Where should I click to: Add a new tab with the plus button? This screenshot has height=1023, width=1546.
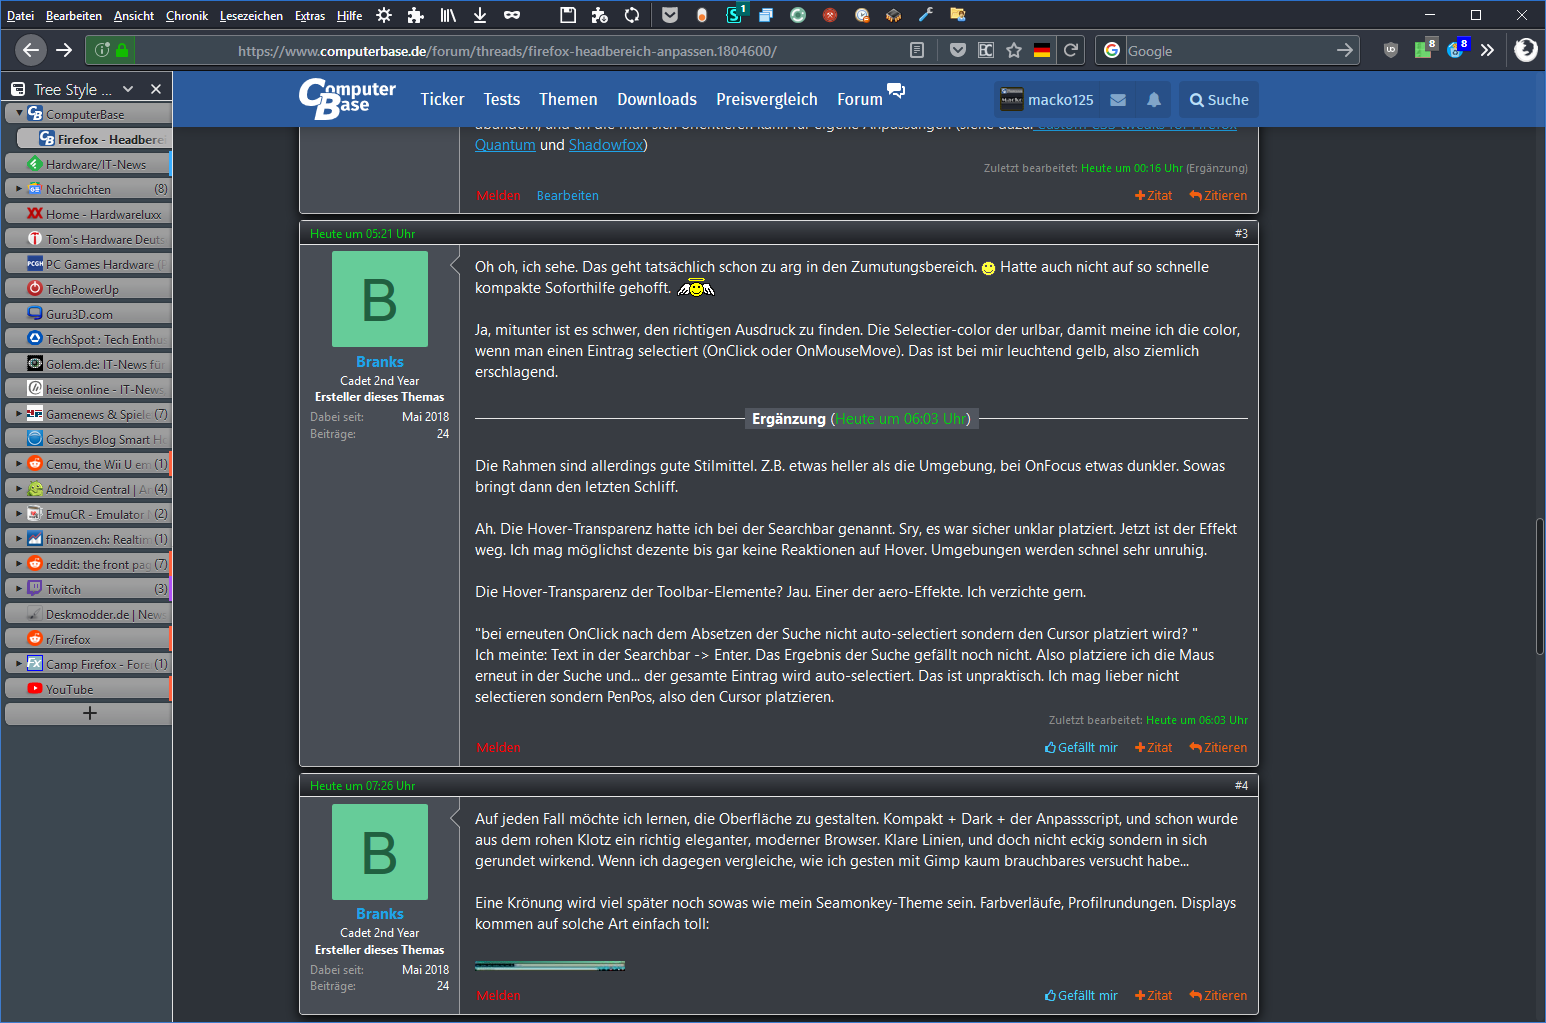(x=89, y=713)
